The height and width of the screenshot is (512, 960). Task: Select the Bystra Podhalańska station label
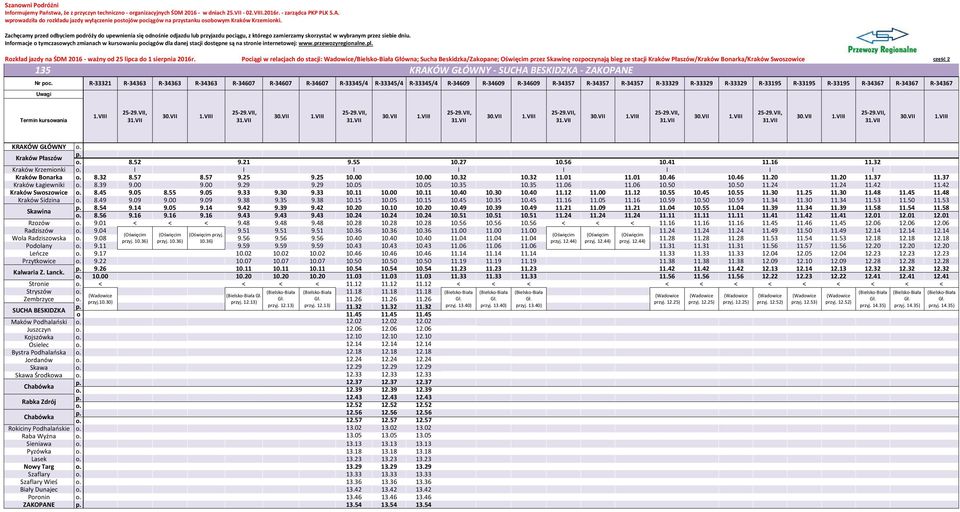click(x=40, y=352)
